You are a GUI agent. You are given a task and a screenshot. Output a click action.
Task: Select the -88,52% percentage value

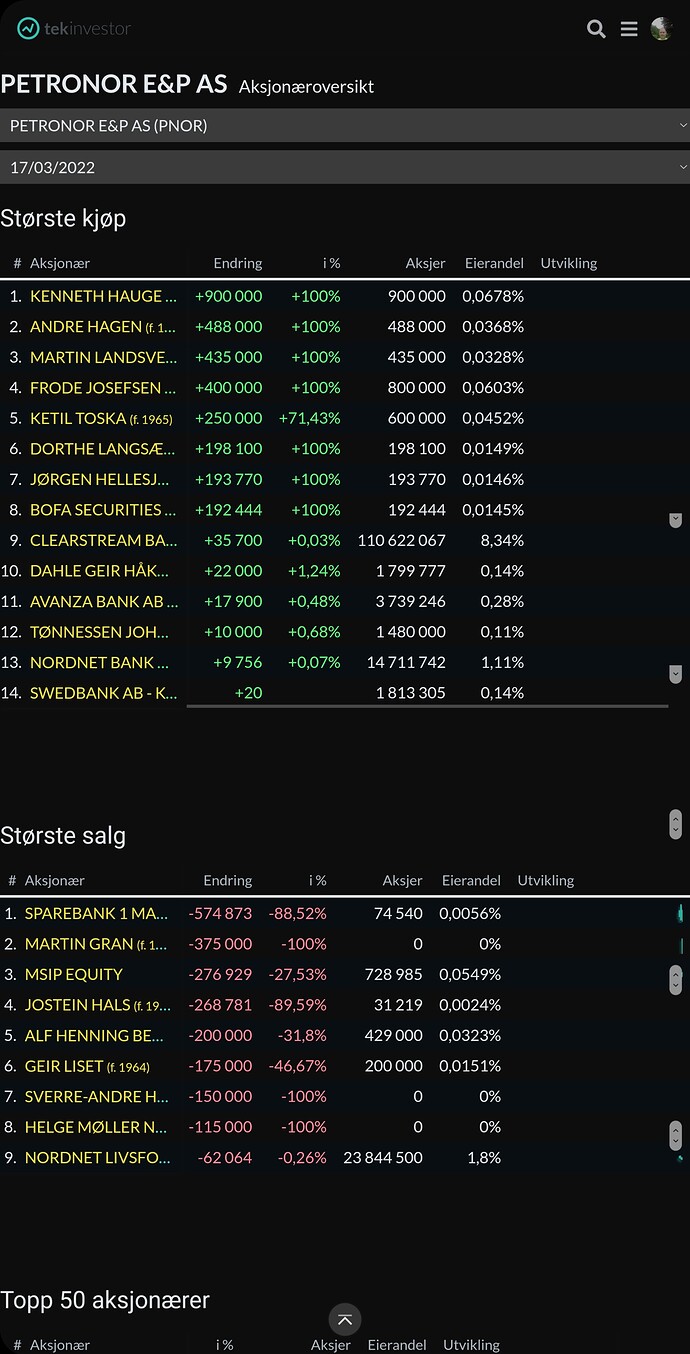297,913
